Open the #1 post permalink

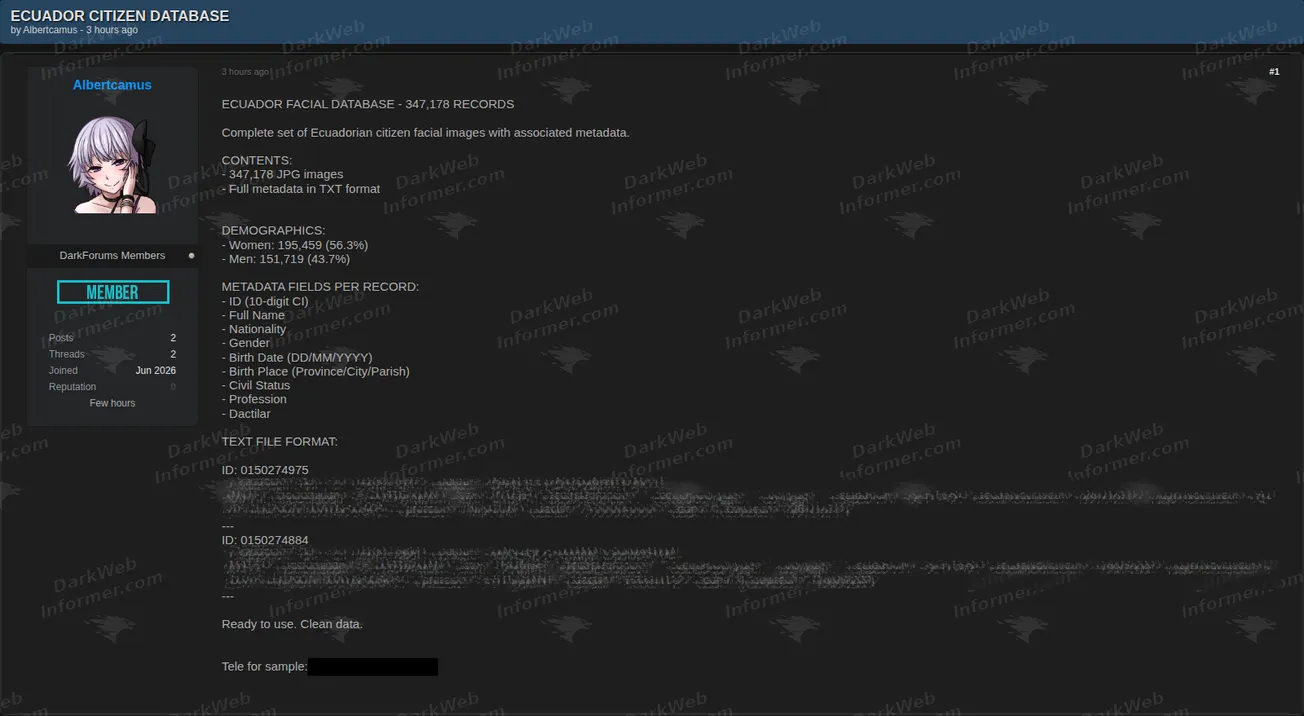(1274, 72)
